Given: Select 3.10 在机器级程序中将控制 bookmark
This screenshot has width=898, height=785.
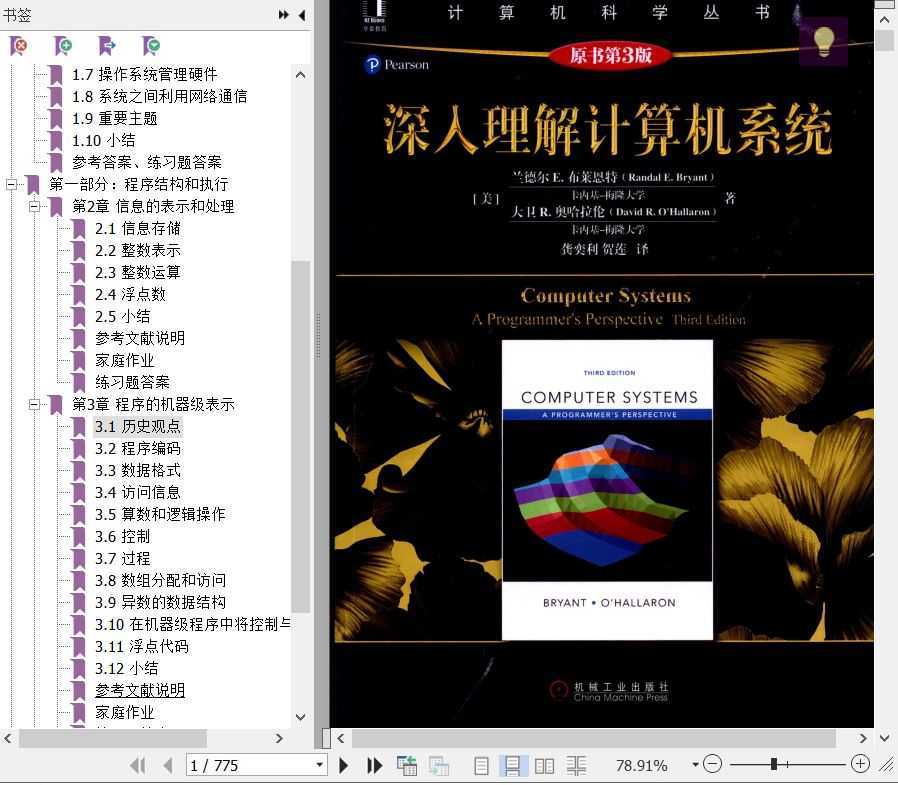Looking at the screenshot, I should 192,624.
